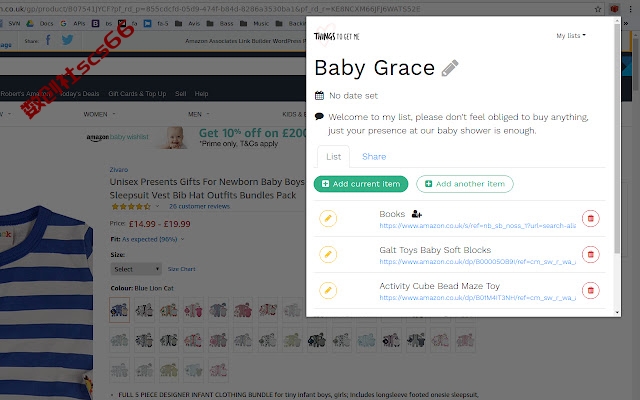Click the Amazon baby wishlist banner
Viewport: 640px width, 400px height.
[196, 138]
